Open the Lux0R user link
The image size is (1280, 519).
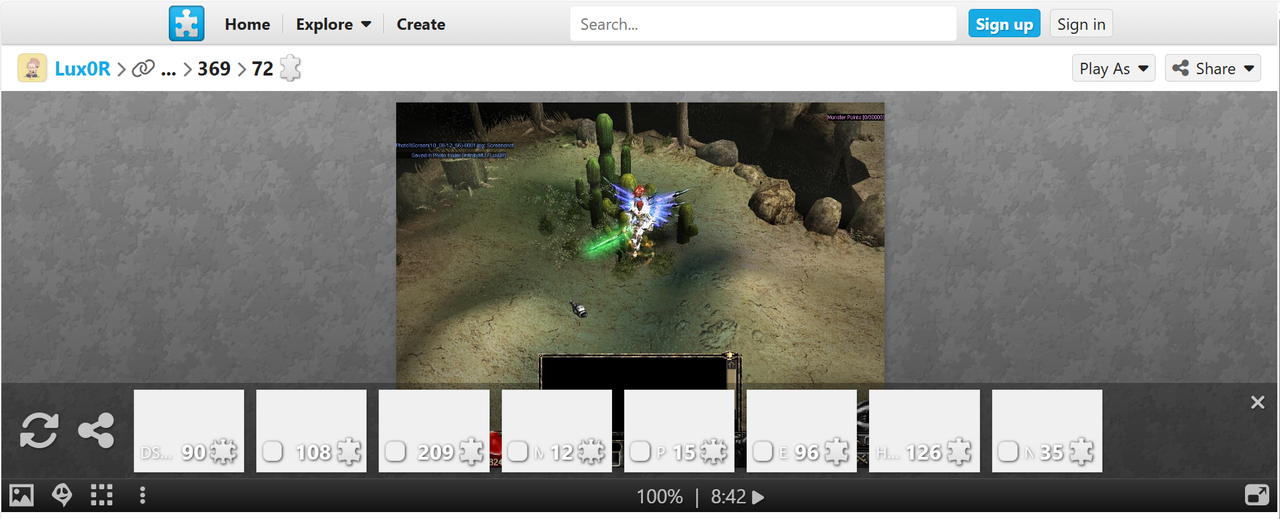[83, 69]
